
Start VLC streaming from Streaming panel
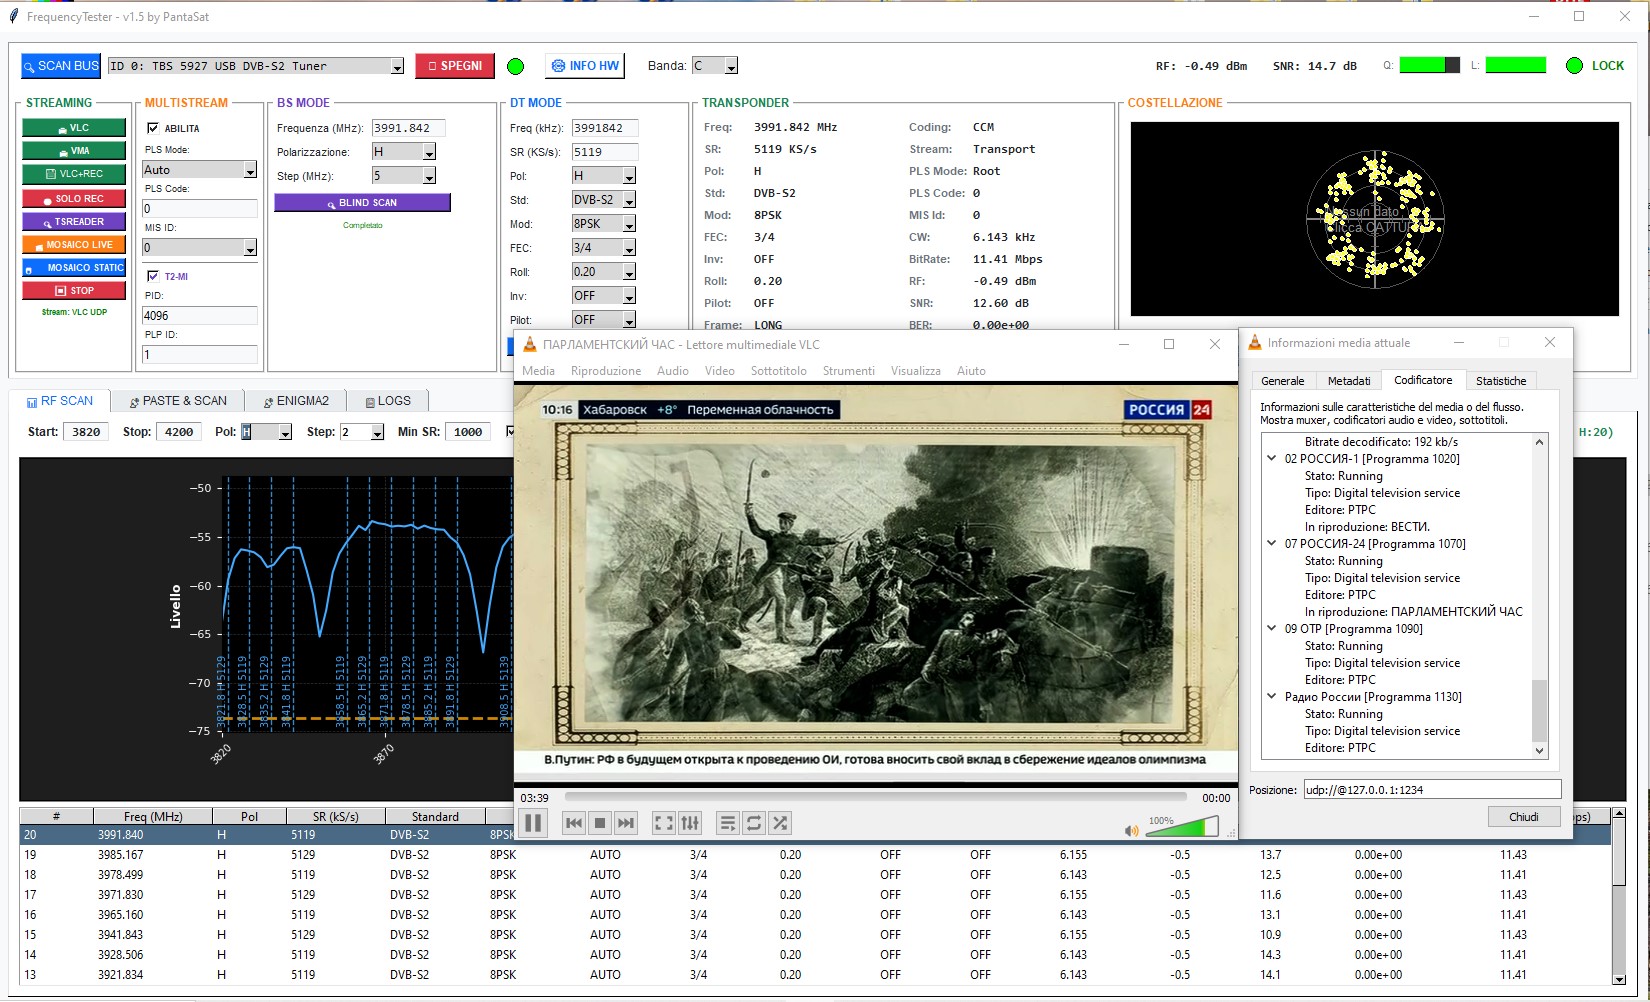(74, 128)
